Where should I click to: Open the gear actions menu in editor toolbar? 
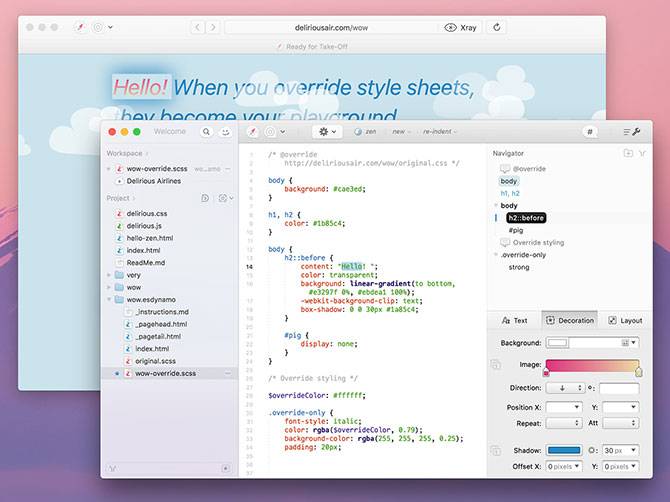(327, 132)
